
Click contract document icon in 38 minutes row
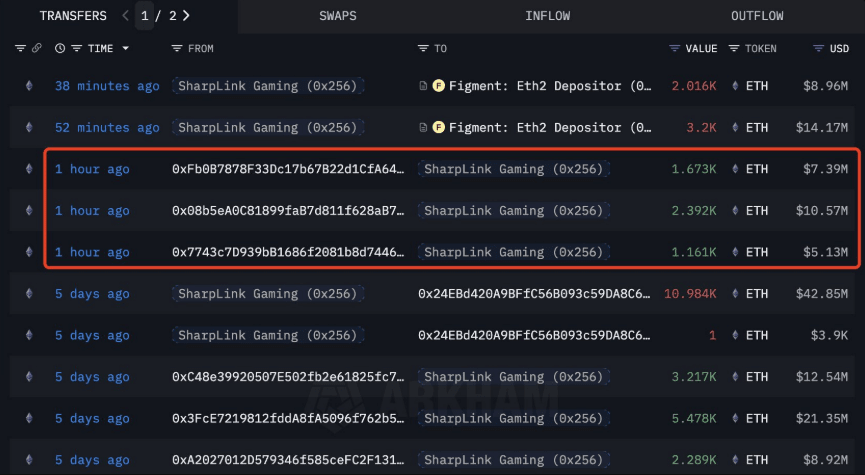423,86
